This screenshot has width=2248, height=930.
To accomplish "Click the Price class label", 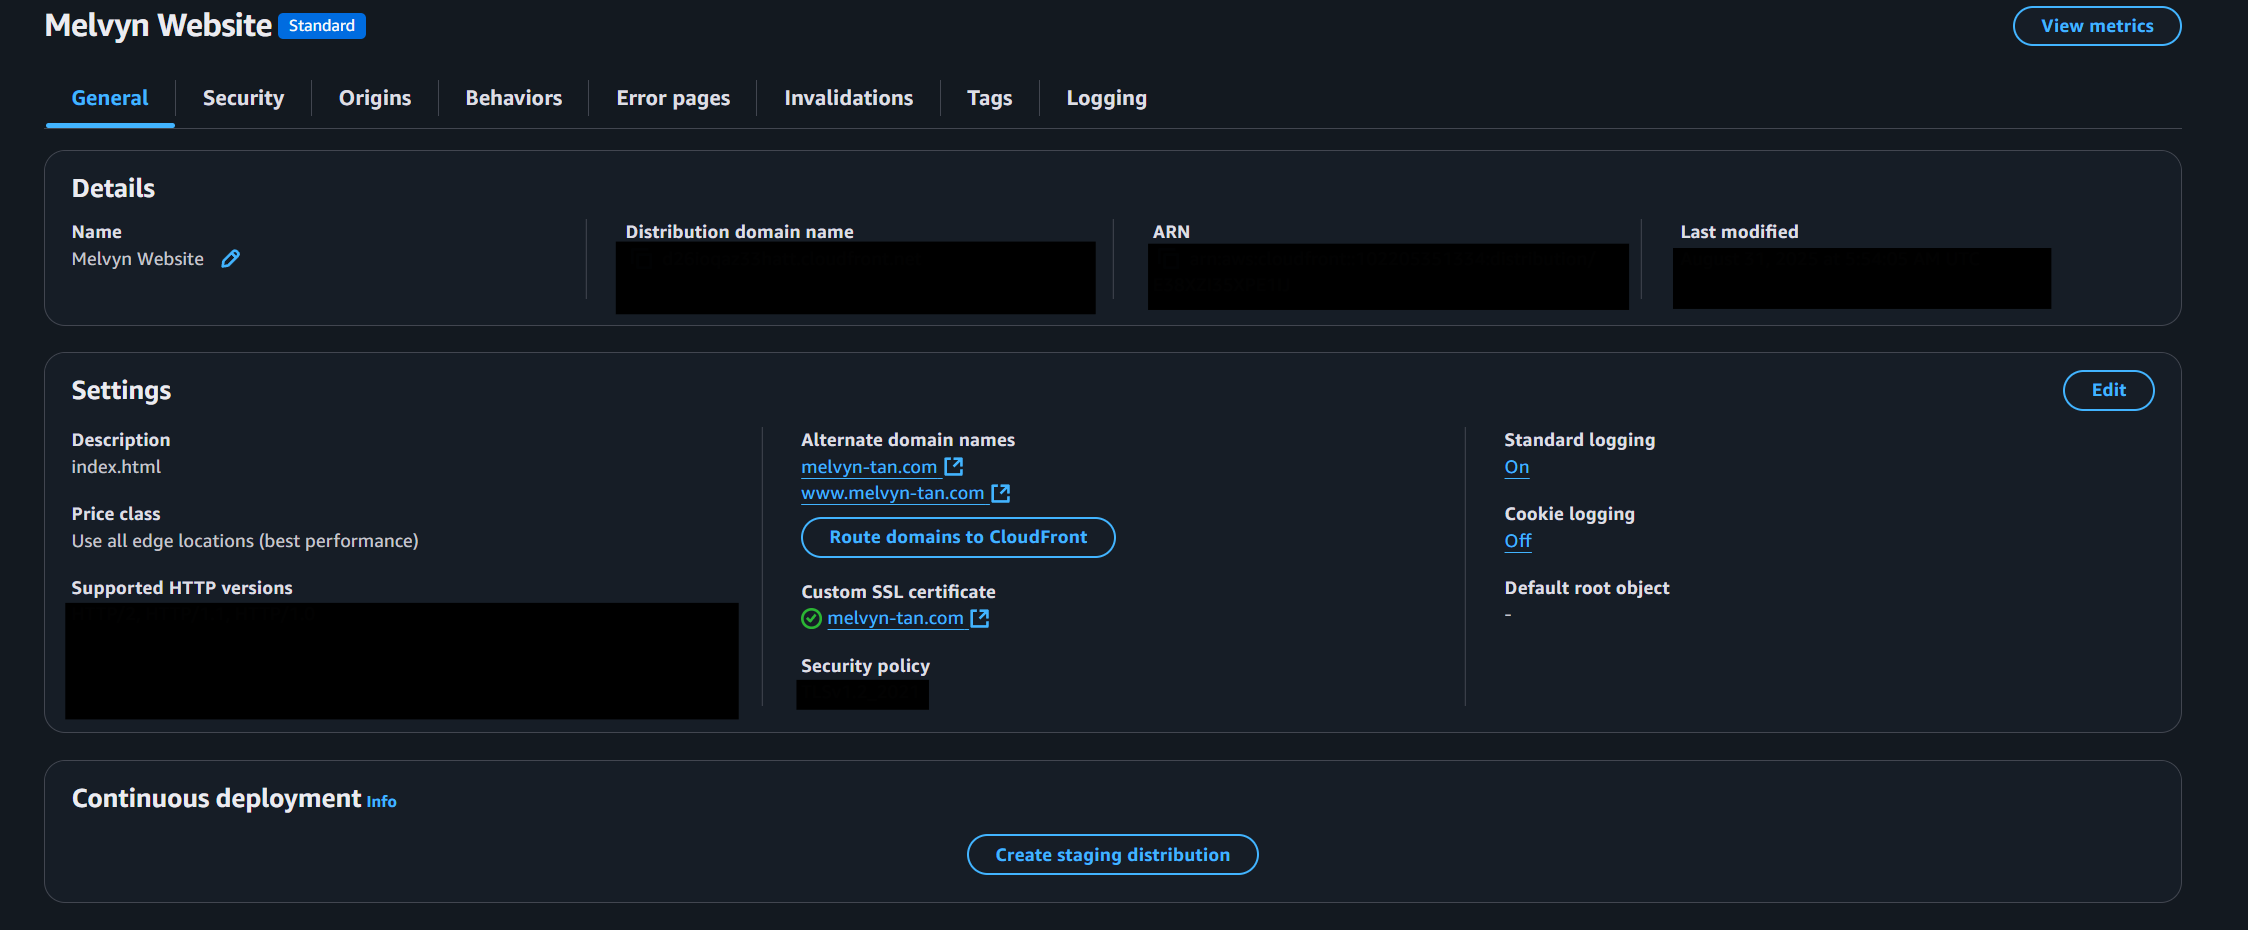I will [x=116, y=514].
